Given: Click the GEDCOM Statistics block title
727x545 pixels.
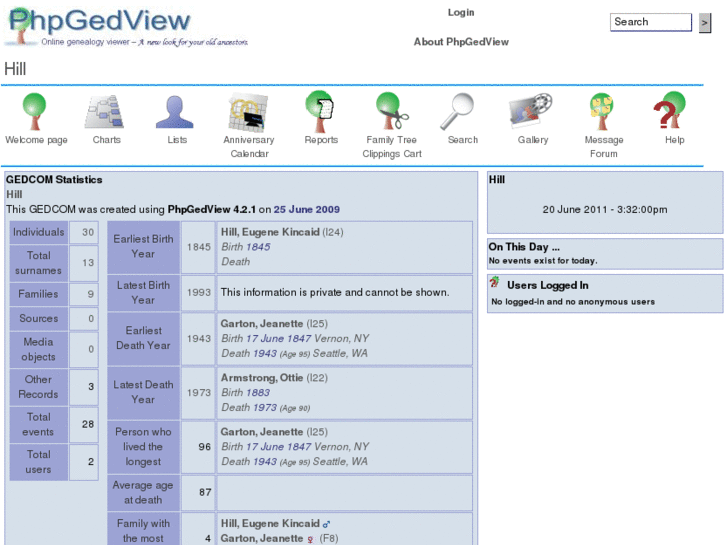Looking at the screenshot, I should [54, 180].
